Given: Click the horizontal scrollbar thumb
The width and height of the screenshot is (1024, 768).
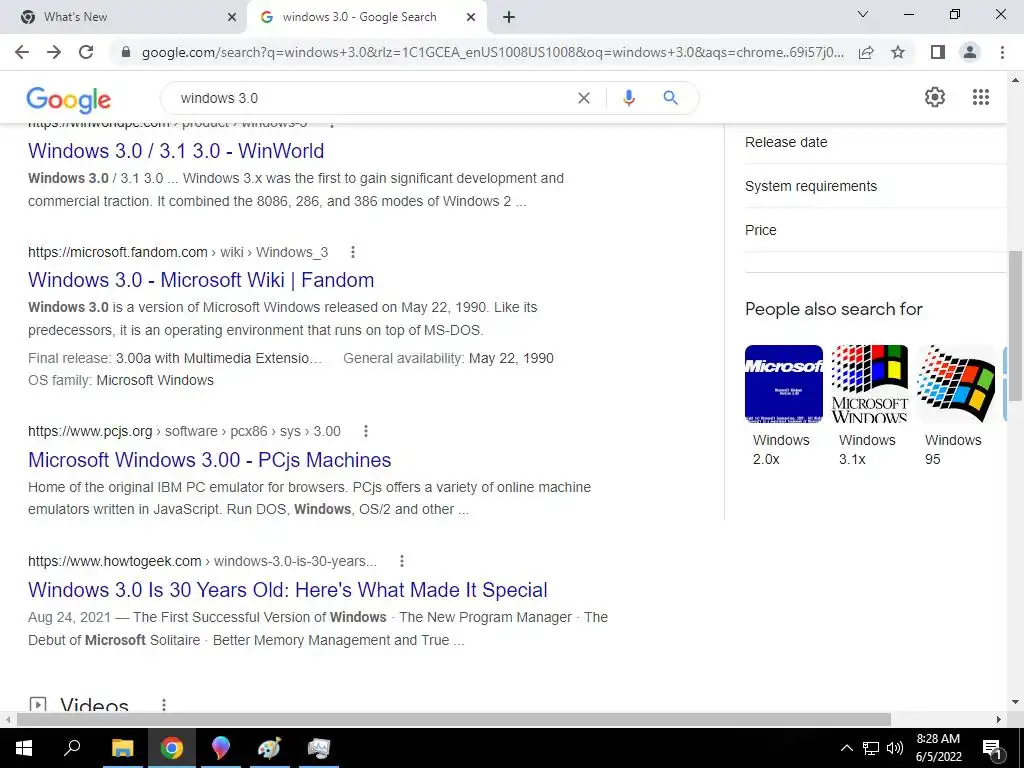Looking at the screenshot, I should [x=454, y=719].
